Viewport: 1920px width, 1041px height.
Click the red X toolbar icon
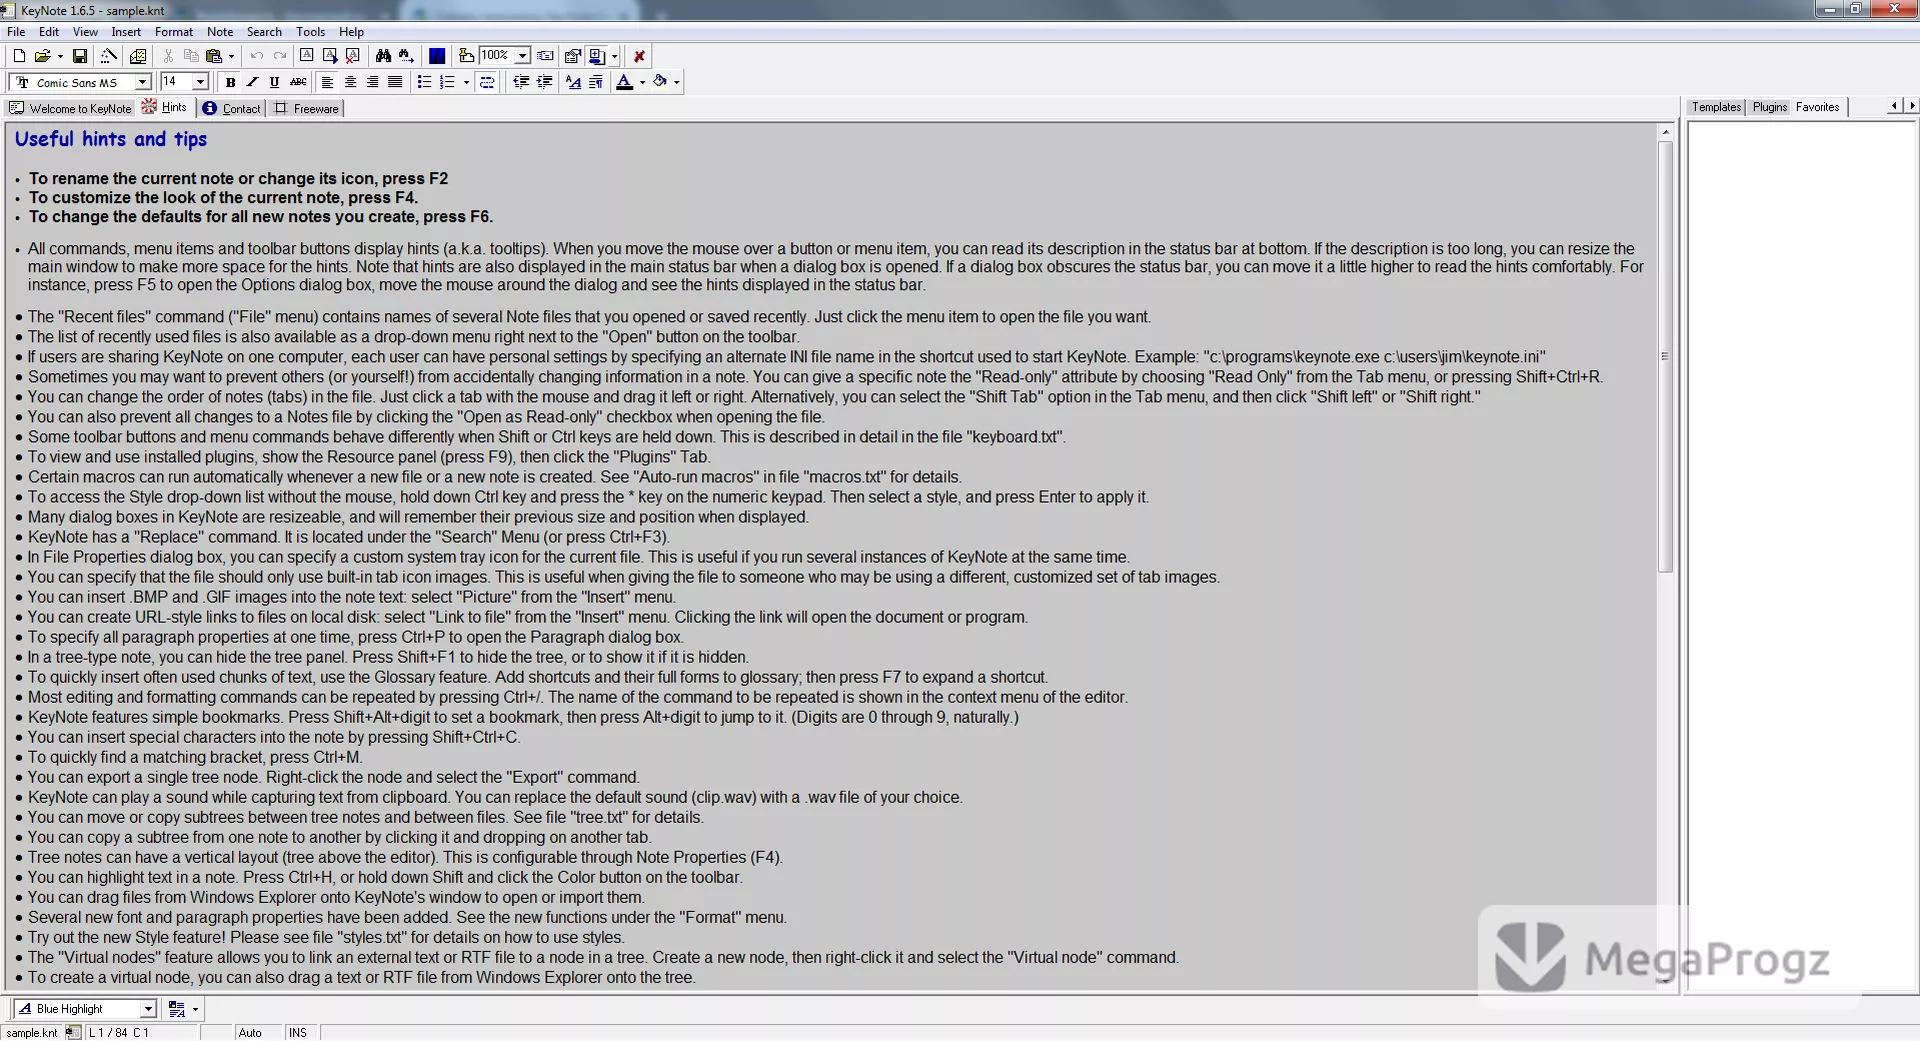point(639,56)
